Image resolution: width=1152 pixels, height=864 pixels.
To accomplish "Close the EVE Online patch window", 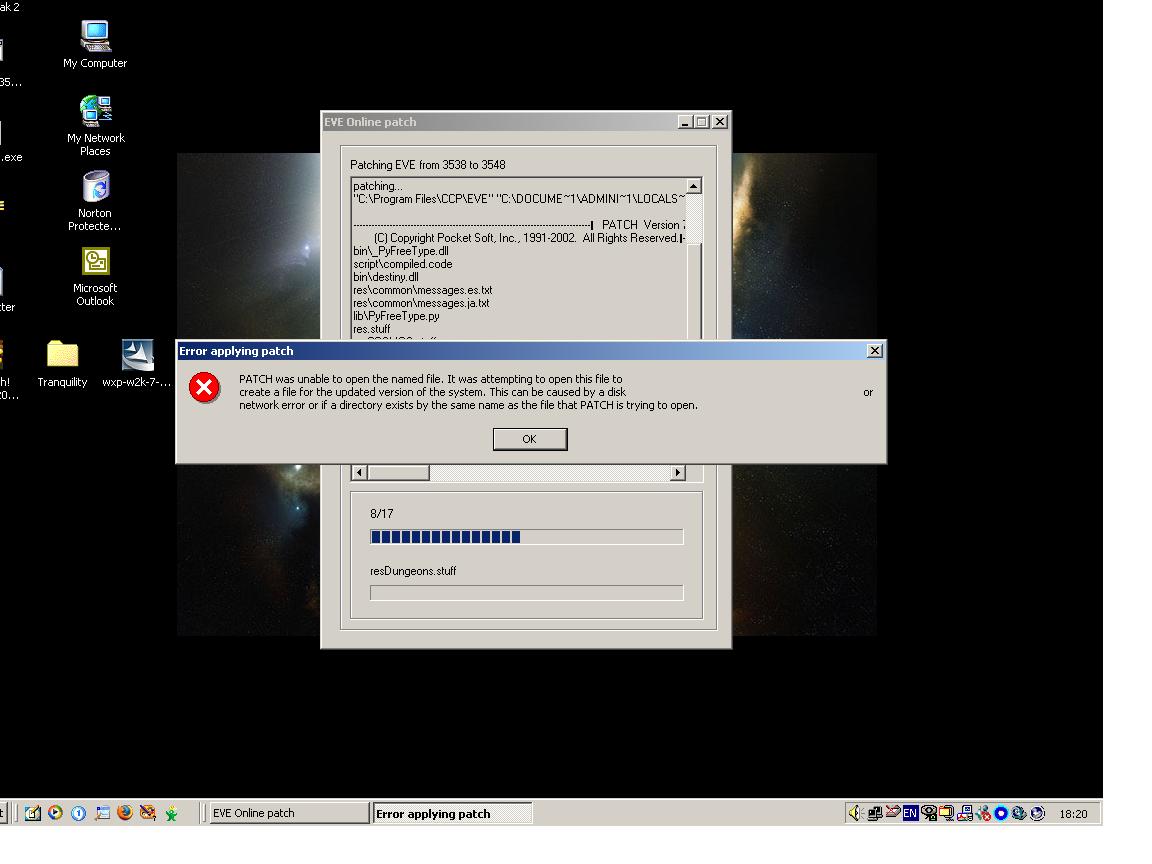I will coord(720,122).
